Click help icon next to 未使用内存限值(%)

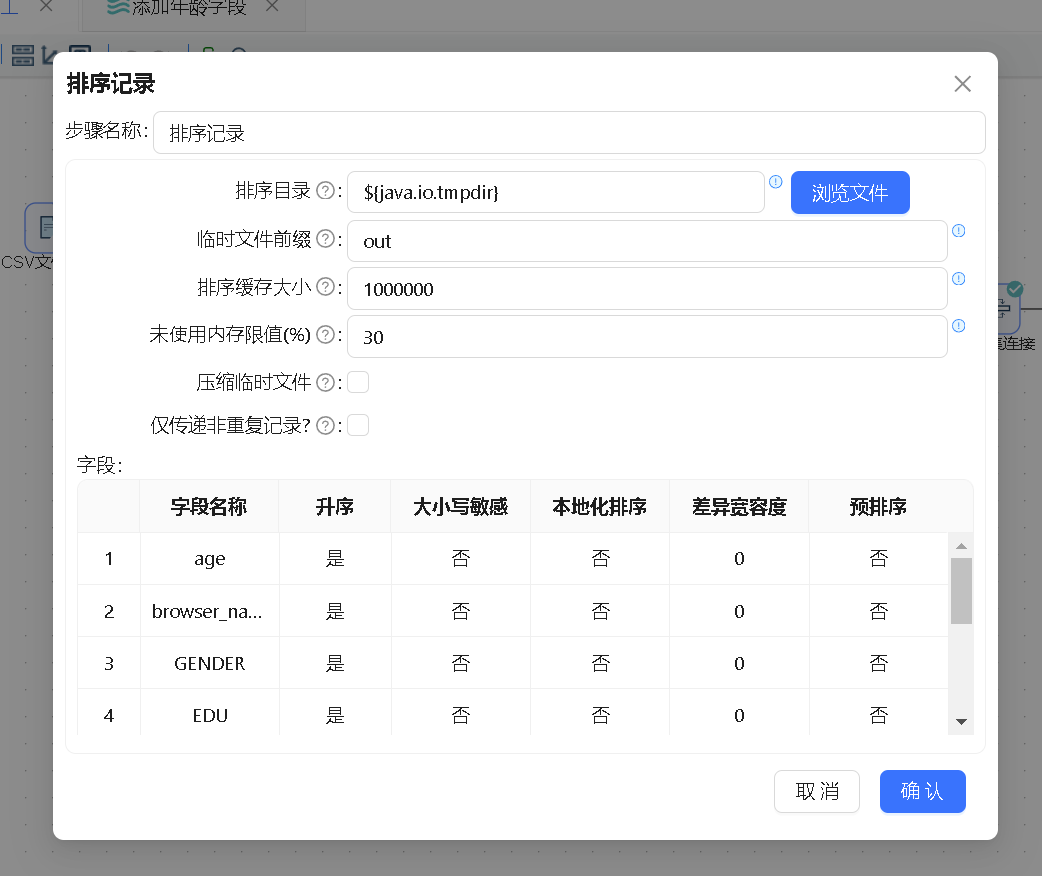pyautogui.click(x=326, y=334)
